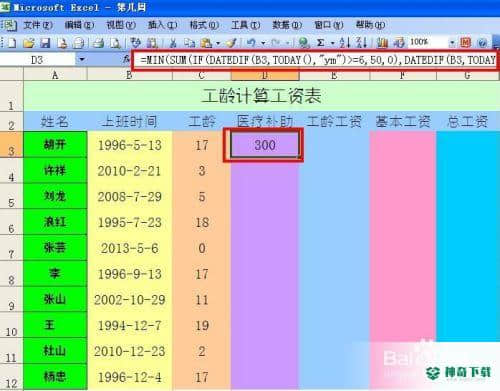500x391 pixels.
Task: Select row 7 header
Action: (x=11, y=248)
